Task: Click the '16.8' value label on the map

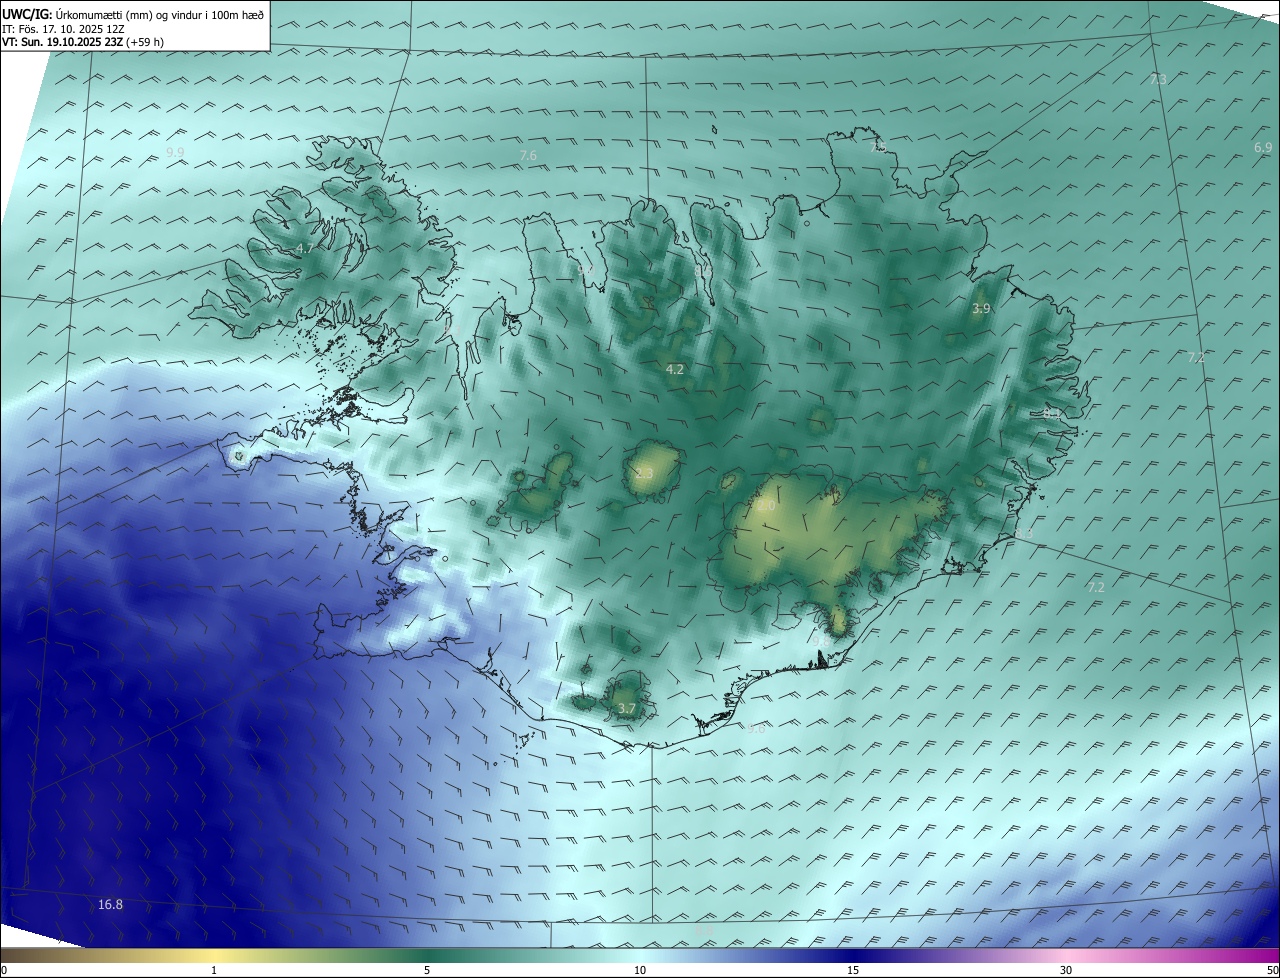Action: [110, 905]
